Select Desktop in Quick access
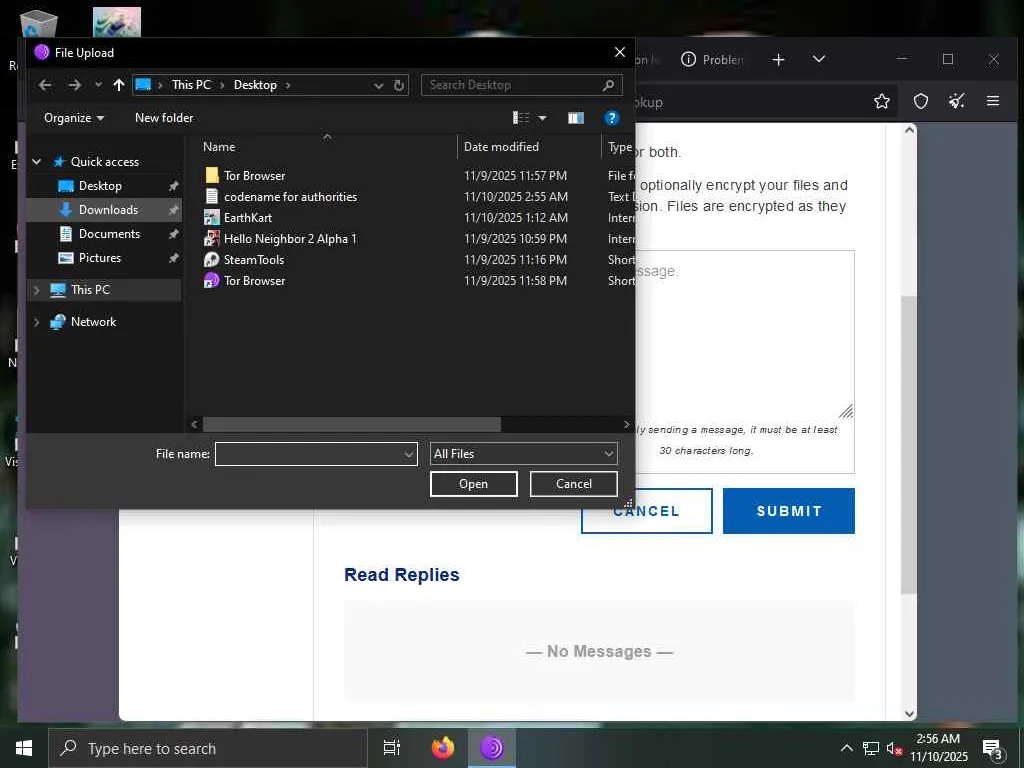Viewport: 1024px width, 768px height. [100, 186]
